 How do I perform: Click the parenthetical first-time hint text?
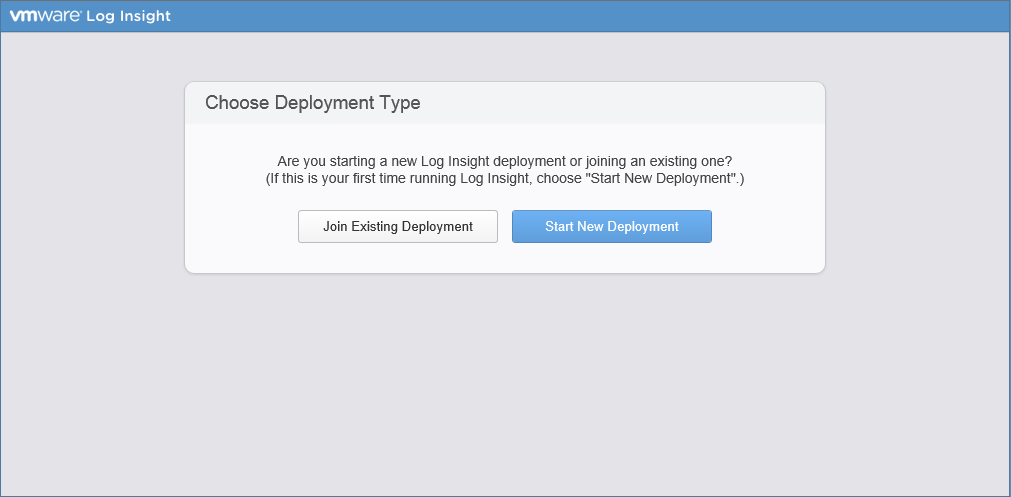(x=504, y=178)
